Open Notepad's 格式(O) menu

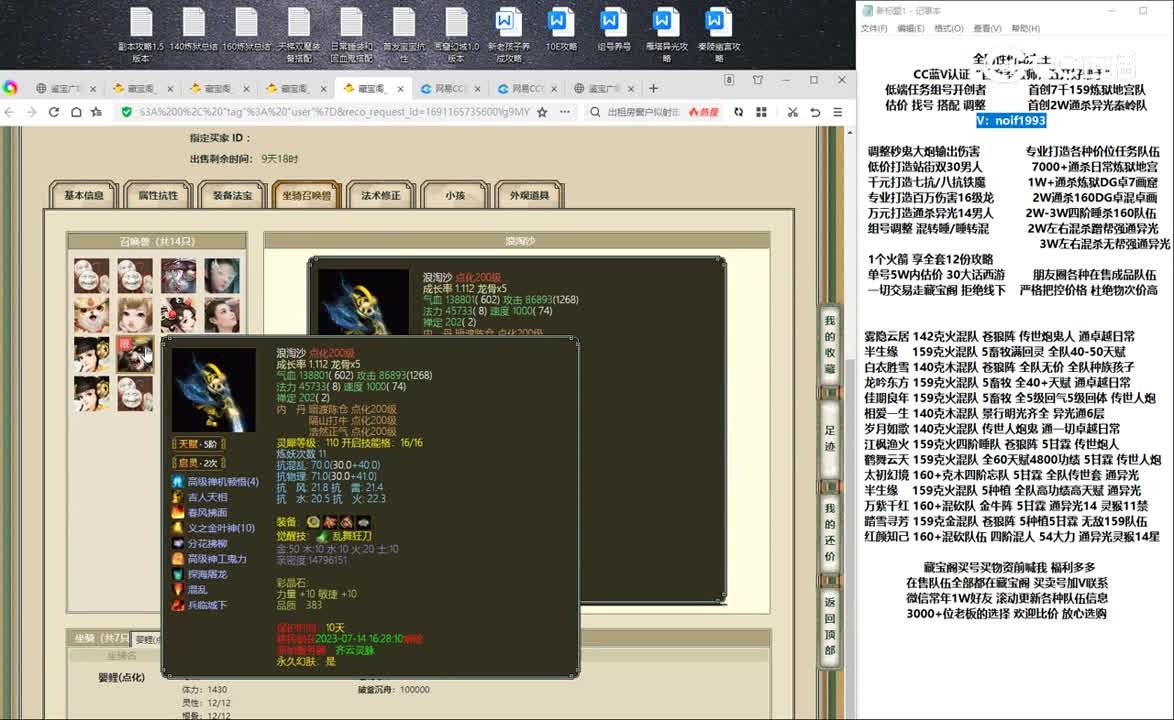tap(949, 28)
